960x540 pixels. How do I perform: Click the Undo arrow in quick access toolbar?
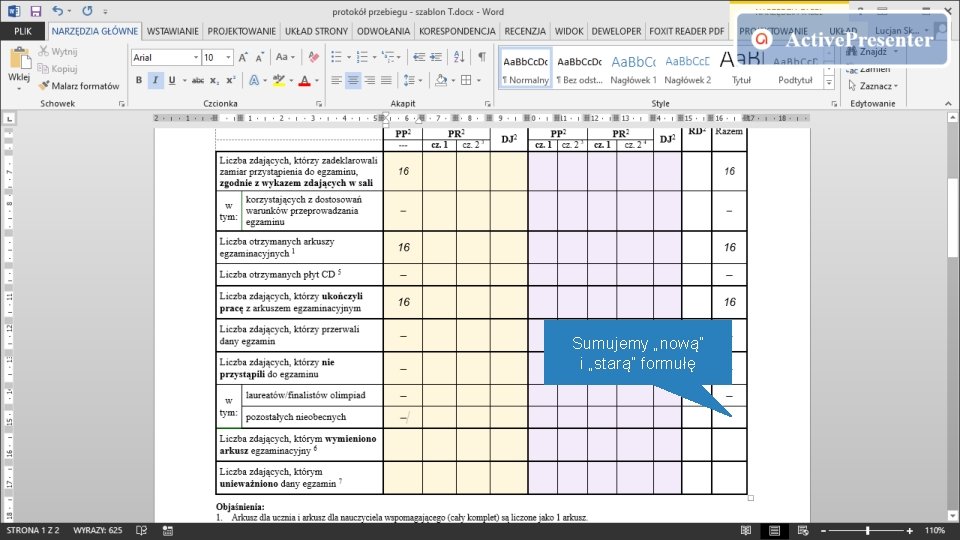58,11
